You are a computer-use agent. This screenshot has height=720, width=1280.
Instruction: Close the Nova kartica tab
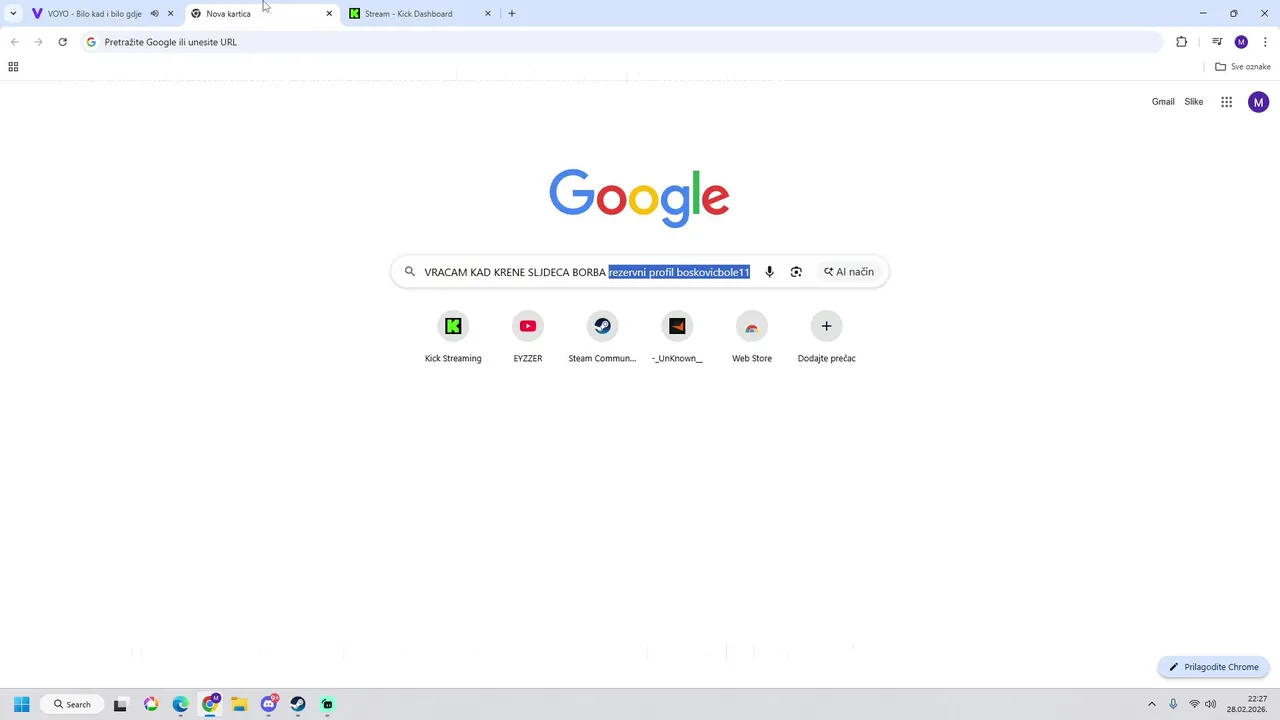[329, 14]
